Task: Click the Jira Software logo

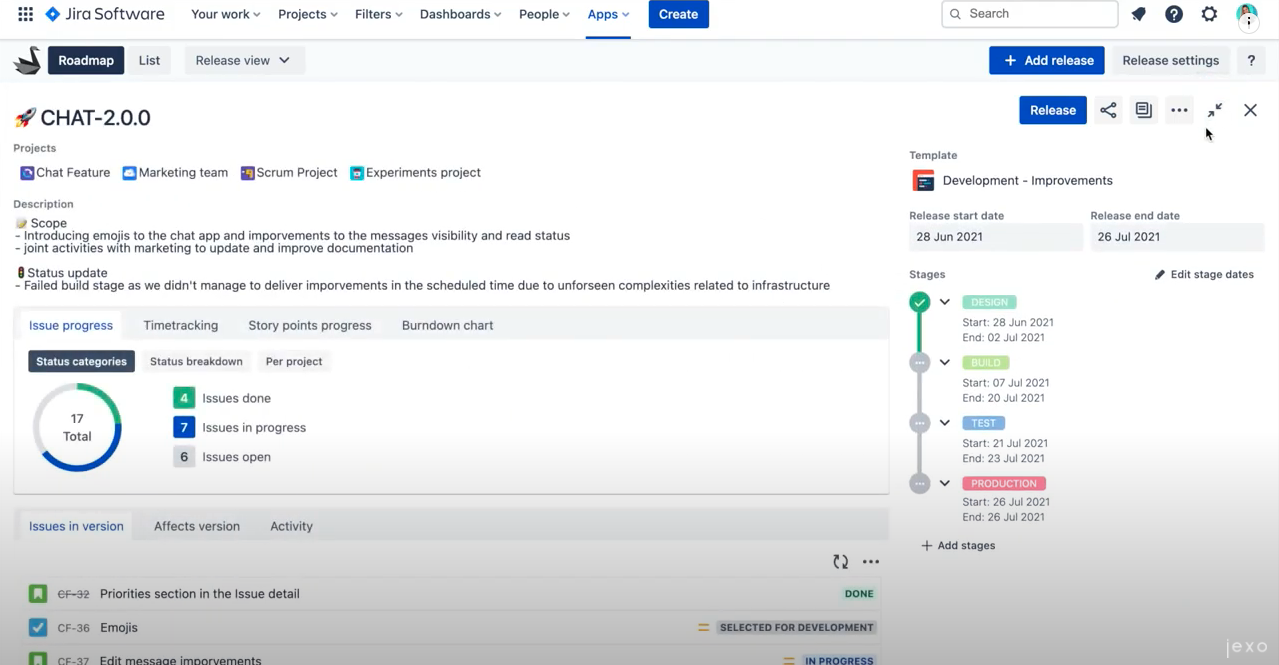Action: click(105, 14)
